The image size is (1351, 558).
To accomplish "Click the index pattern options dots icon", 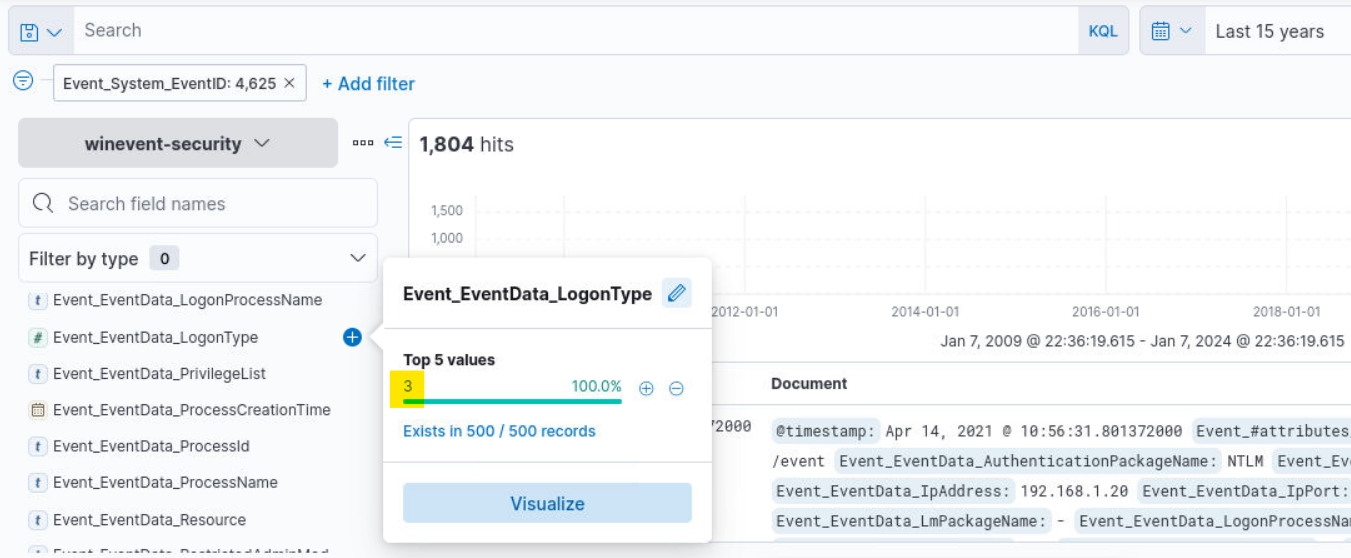I will click(362, 143).
